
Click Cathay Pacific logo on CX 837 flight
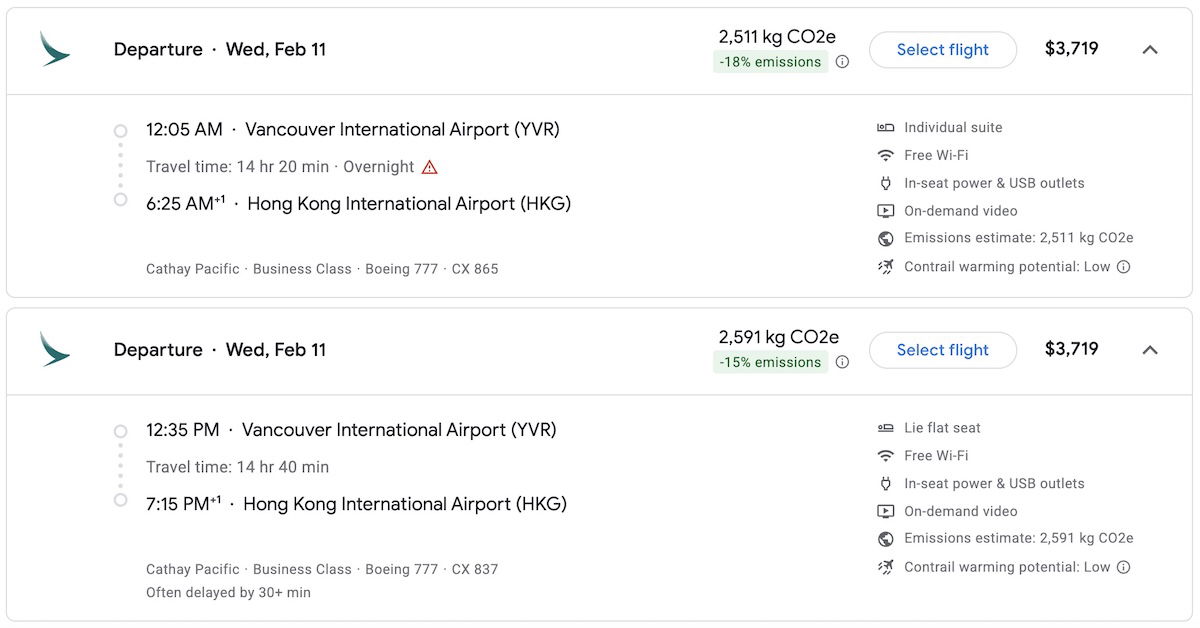click(x=54, y=349)
